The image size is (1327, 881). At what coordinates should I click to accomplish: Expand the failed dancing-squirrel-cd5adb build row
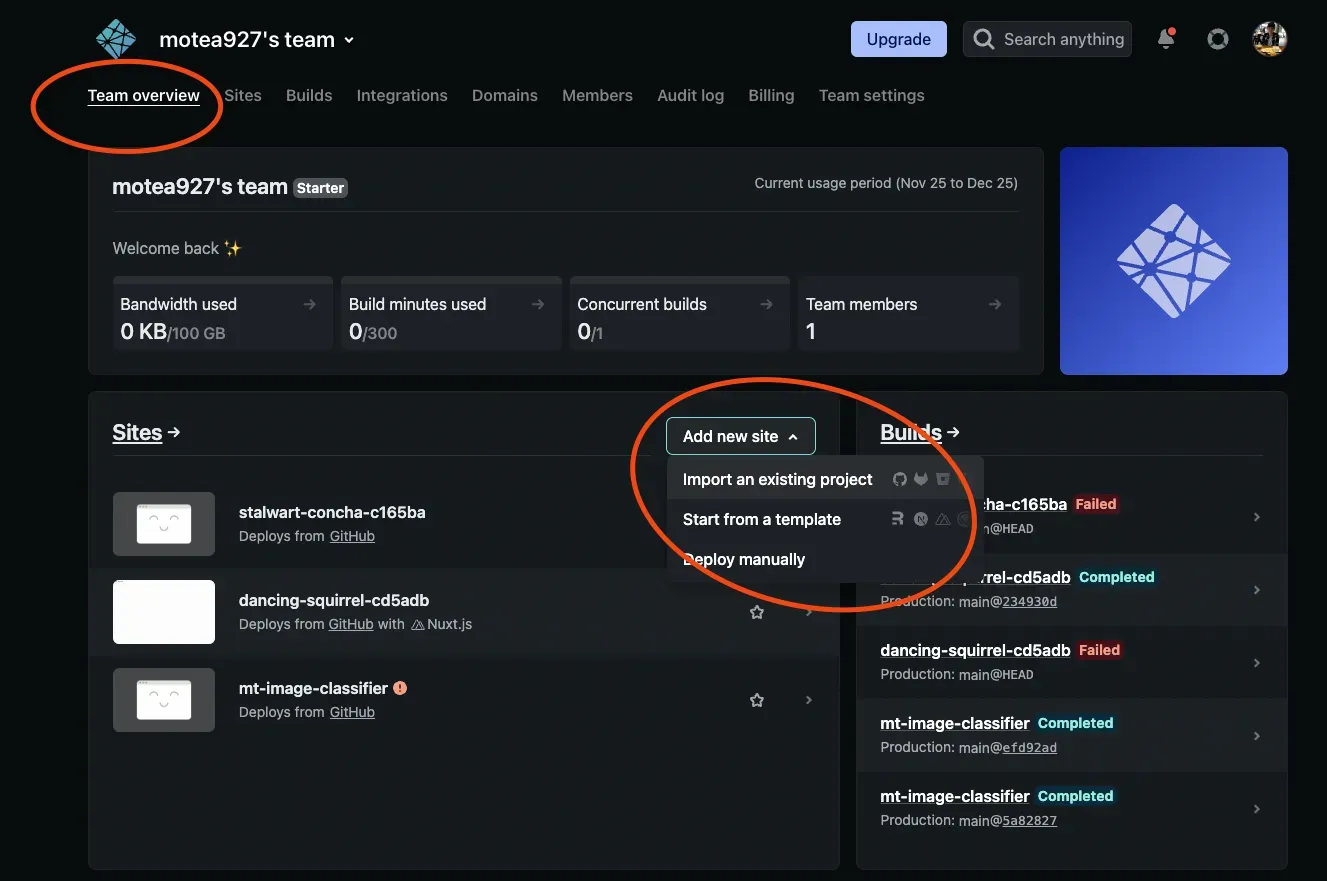(1256, 663)
